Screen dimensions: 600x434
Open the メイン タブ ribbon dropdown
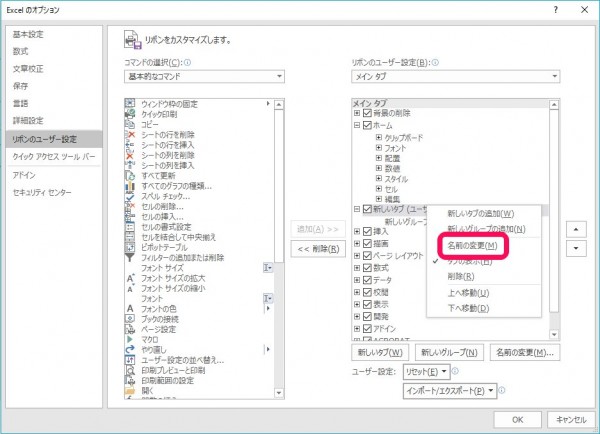coord(455,76)
